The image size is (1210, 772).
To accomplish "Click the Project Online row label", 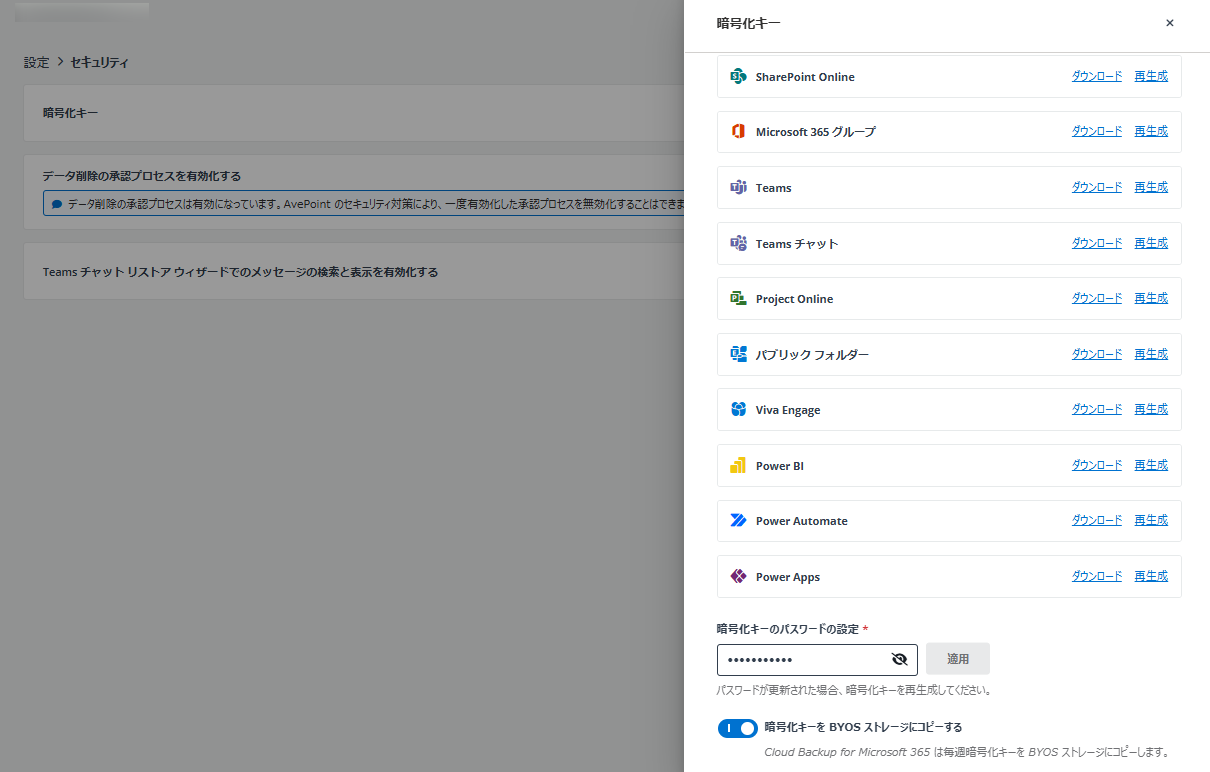I will pos(794,299).
